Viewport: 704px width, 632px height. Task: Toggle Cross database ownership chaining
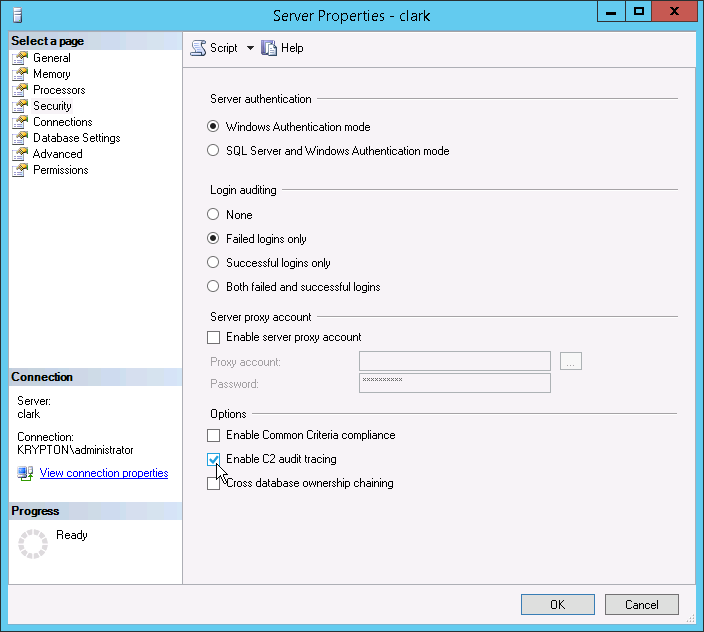point(214,483)
